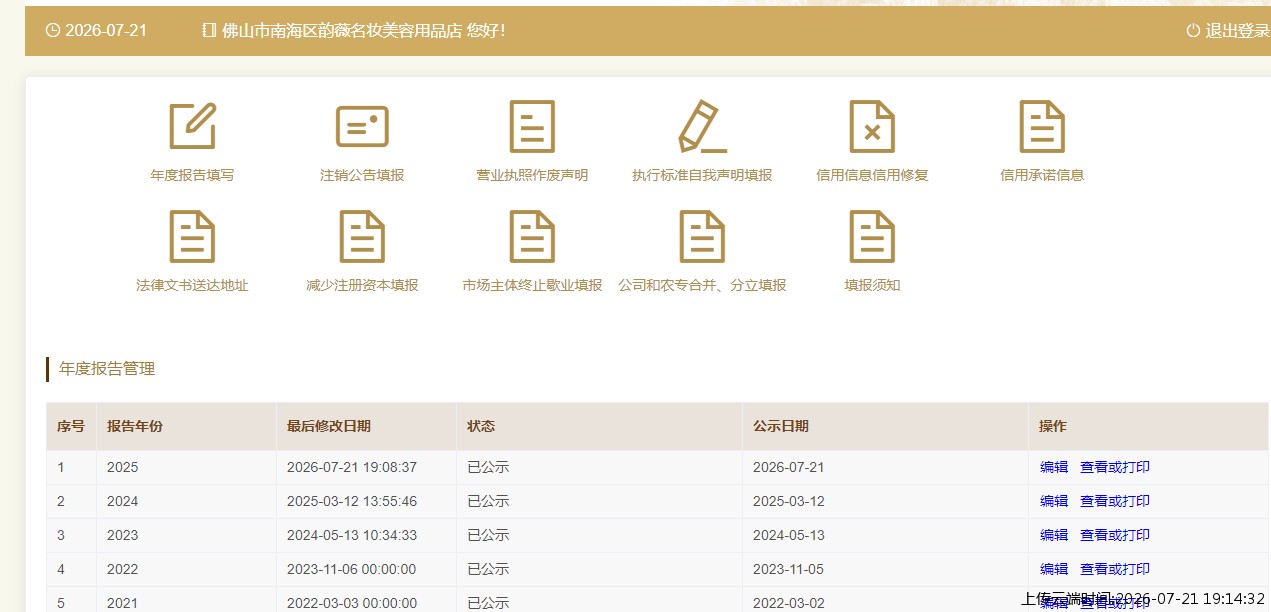This screenshot has width=1271, height=612.
Task: Click the 2026-07-21 date with clock icon
Action: (97, 31)
